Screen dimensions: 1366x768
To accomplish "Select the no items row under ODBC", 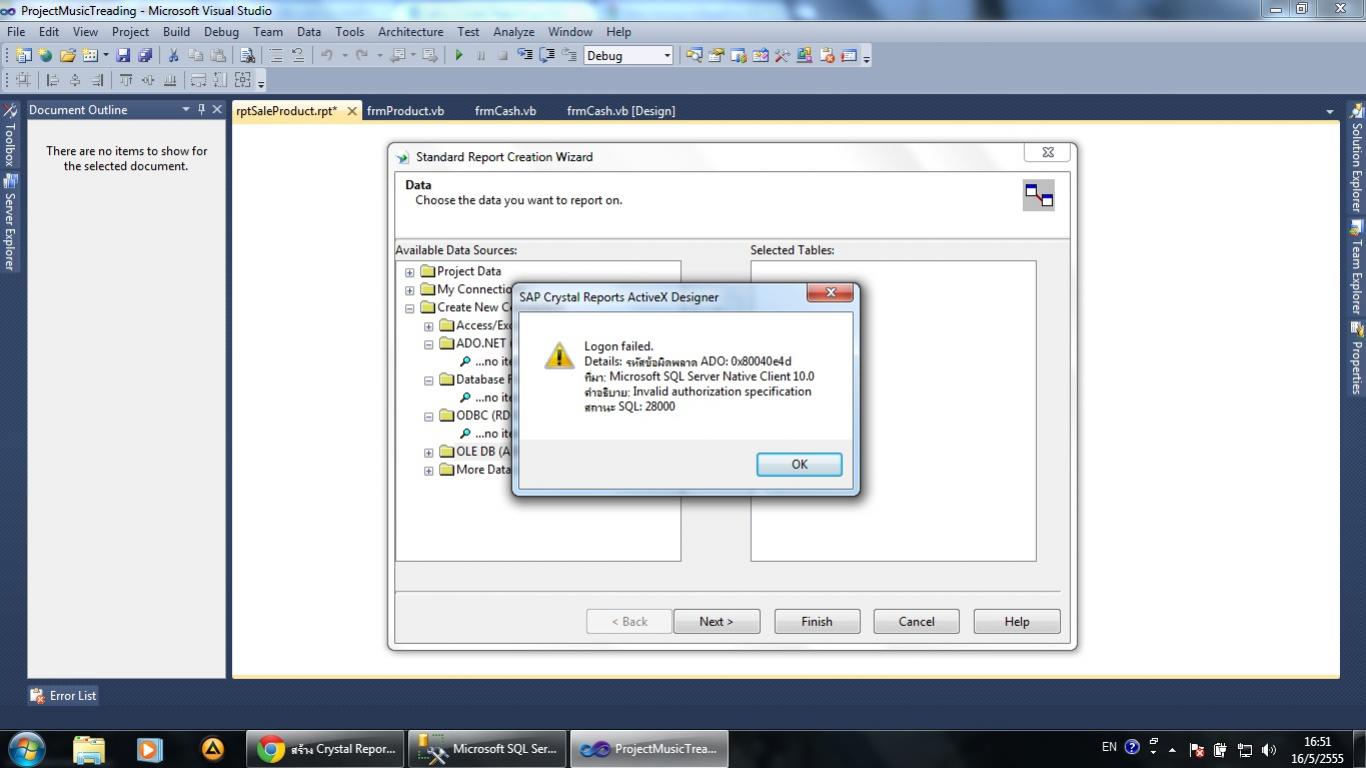I will pos(486,434).
